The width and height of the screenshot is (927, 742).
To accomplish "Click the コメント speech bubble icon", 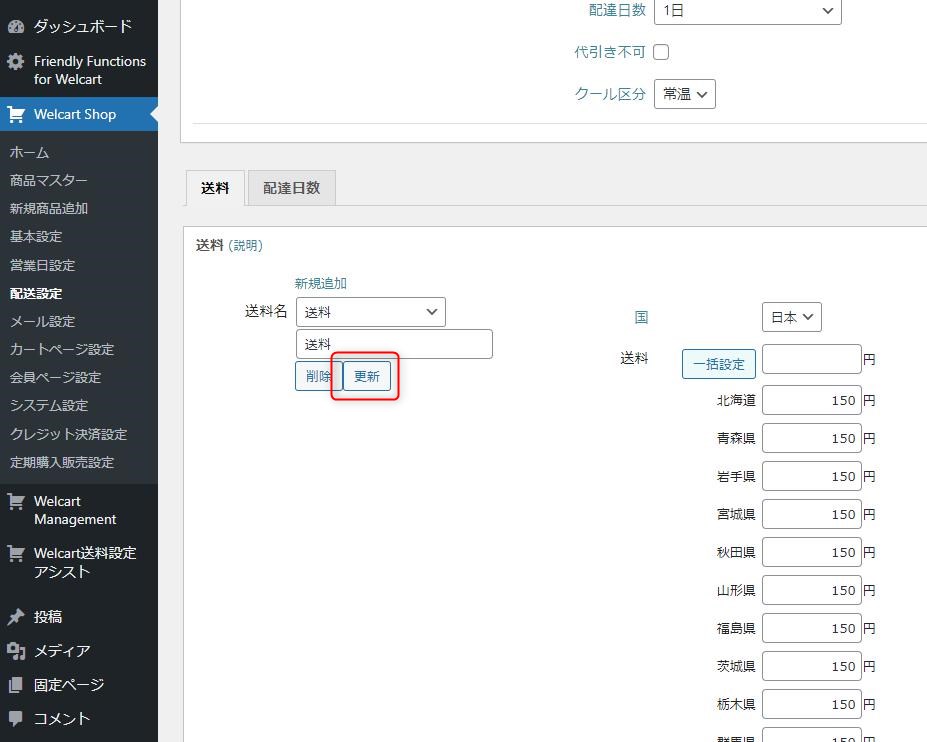I will click(x=16, y=719).
